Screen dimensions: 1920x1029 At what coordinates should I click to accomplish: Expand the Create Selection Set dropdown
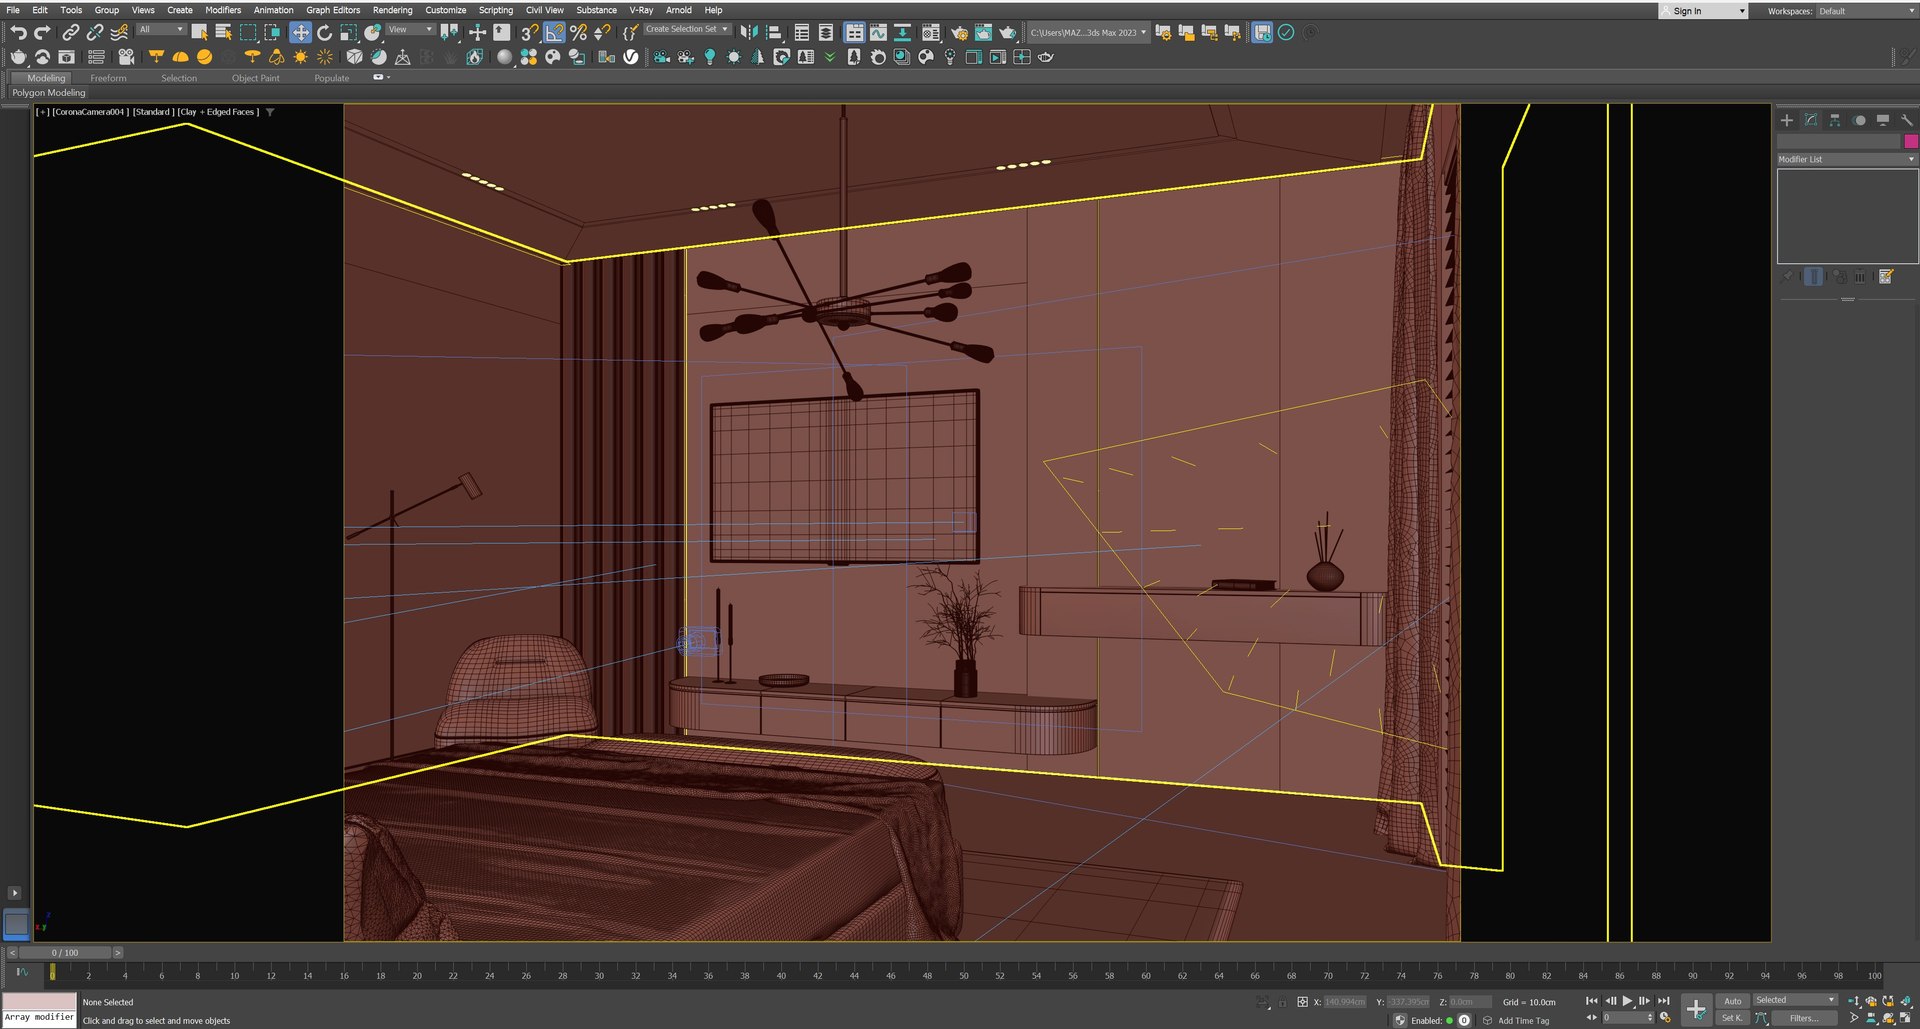click(687, 30)
